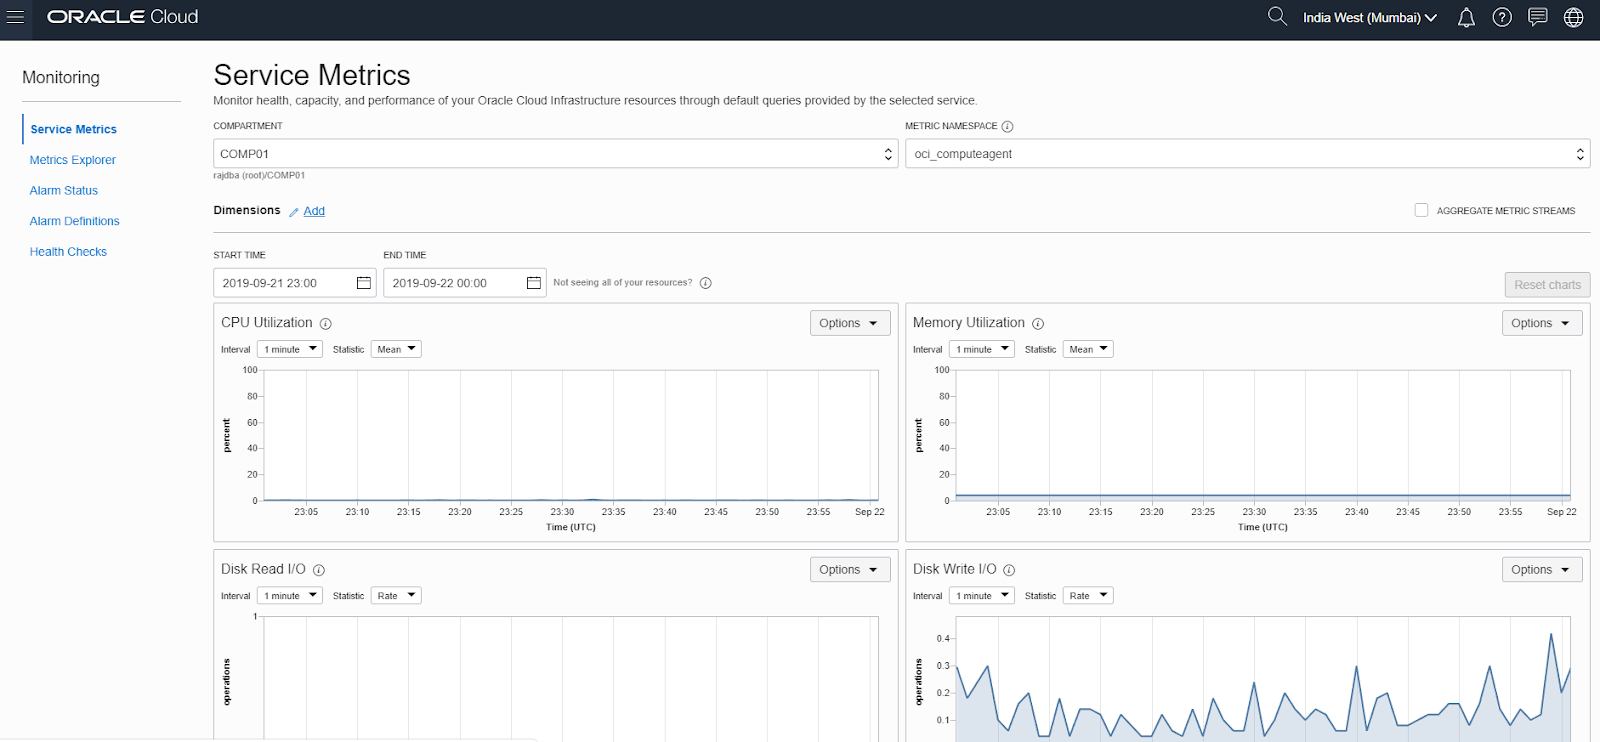This screenshot has width=1600, height=742.
Task: Go to Health Checks
Action: click(68, 252)
